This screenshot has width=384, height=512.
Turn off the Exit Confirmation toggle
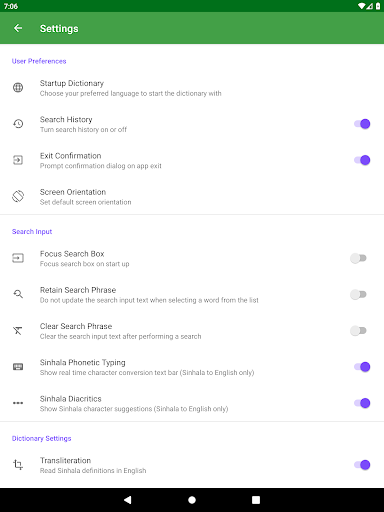click(x=362, y=160)
